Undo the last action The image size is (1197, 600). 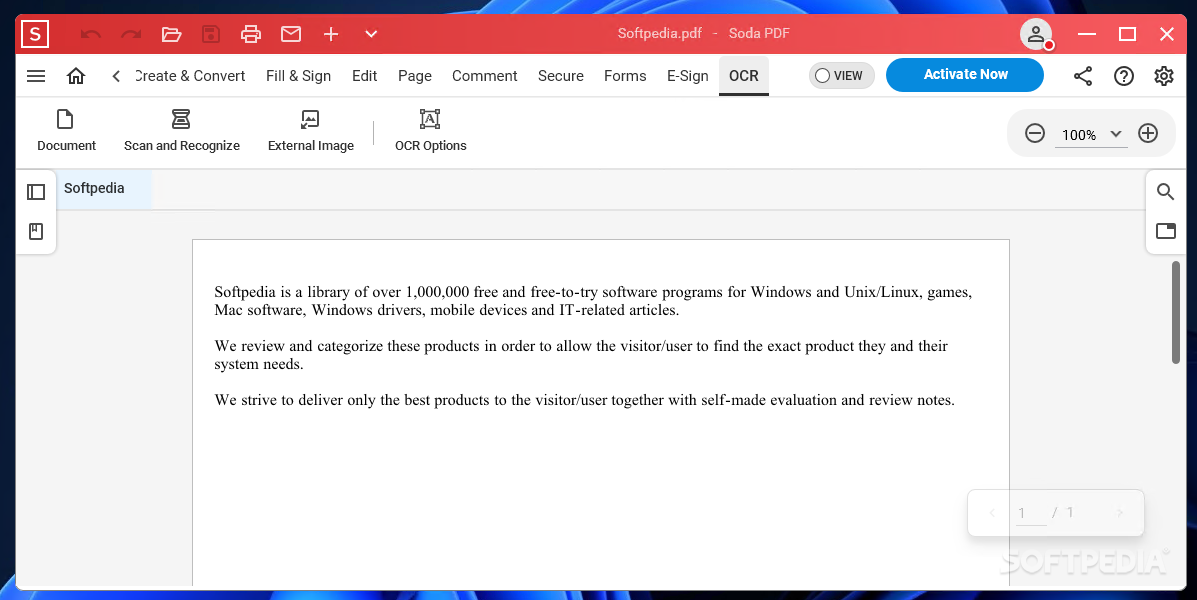coord(91,34)
